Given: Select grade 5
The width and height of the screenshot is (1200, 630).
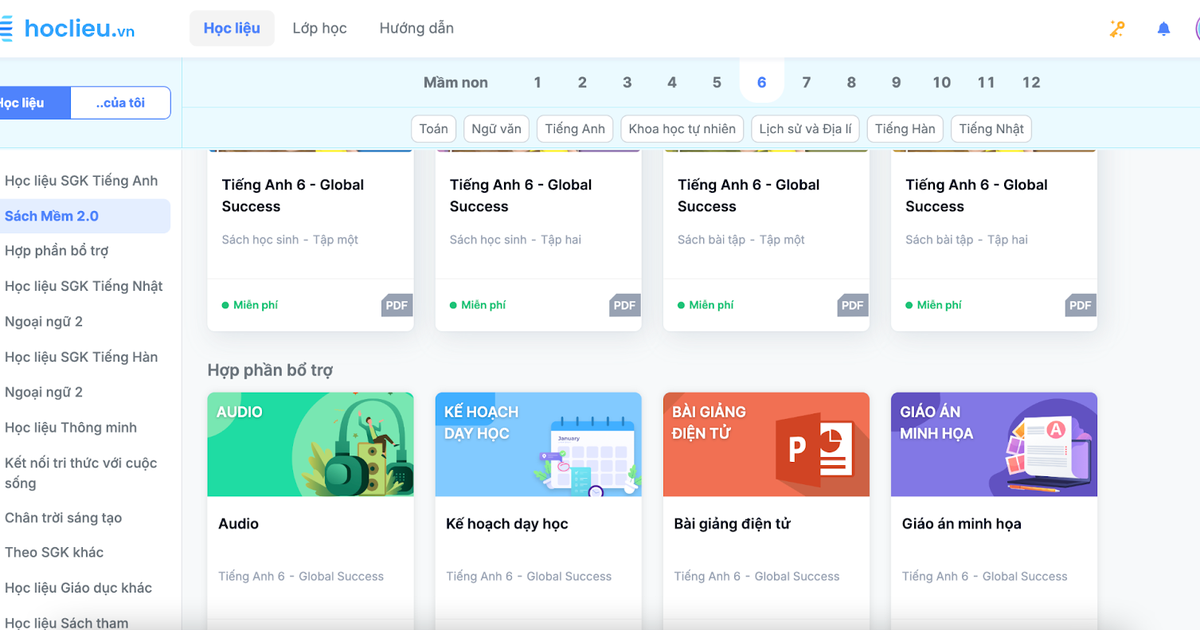Looking at the screenshot, I should (717, 82).
